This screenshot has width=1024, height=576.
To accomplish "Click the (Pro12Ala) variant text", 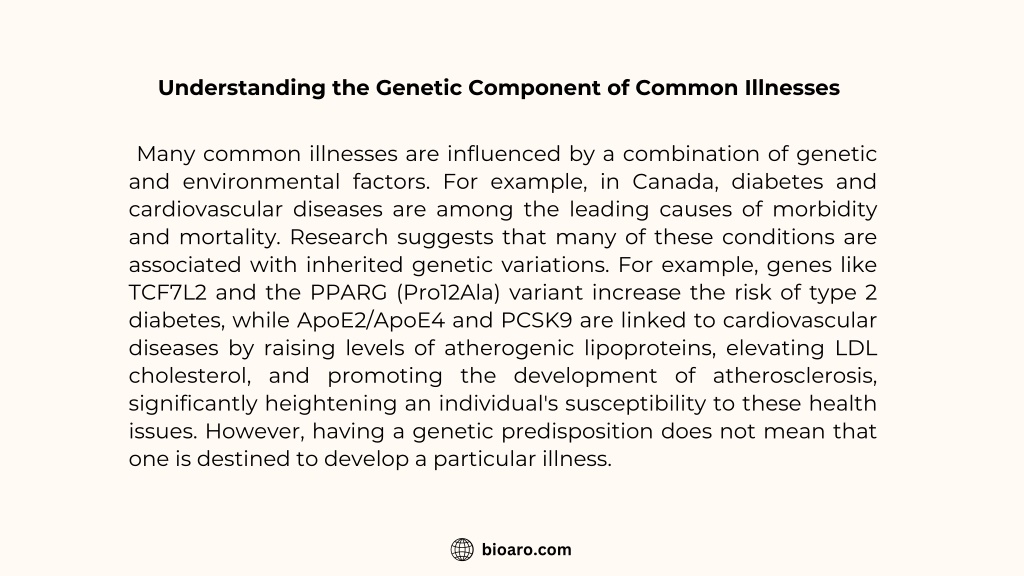I will 448,293.
